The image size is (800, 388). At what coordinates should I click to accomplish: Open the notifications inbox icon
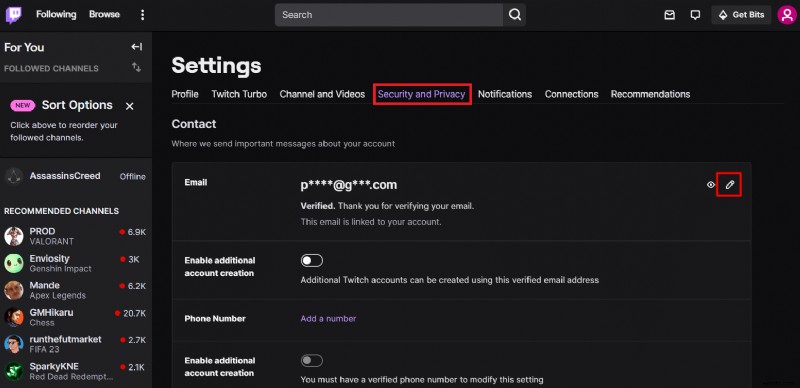(x=669, y=15)
